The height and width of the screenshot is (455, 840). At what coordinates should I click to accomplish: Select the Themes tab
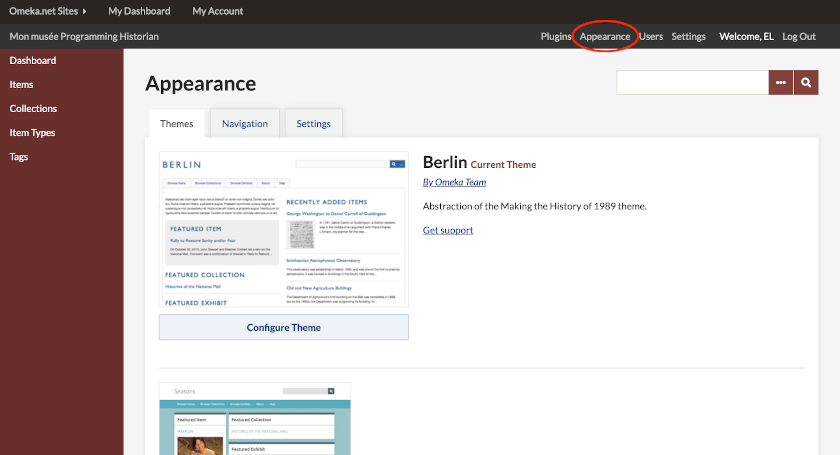[x=177, y=124]
